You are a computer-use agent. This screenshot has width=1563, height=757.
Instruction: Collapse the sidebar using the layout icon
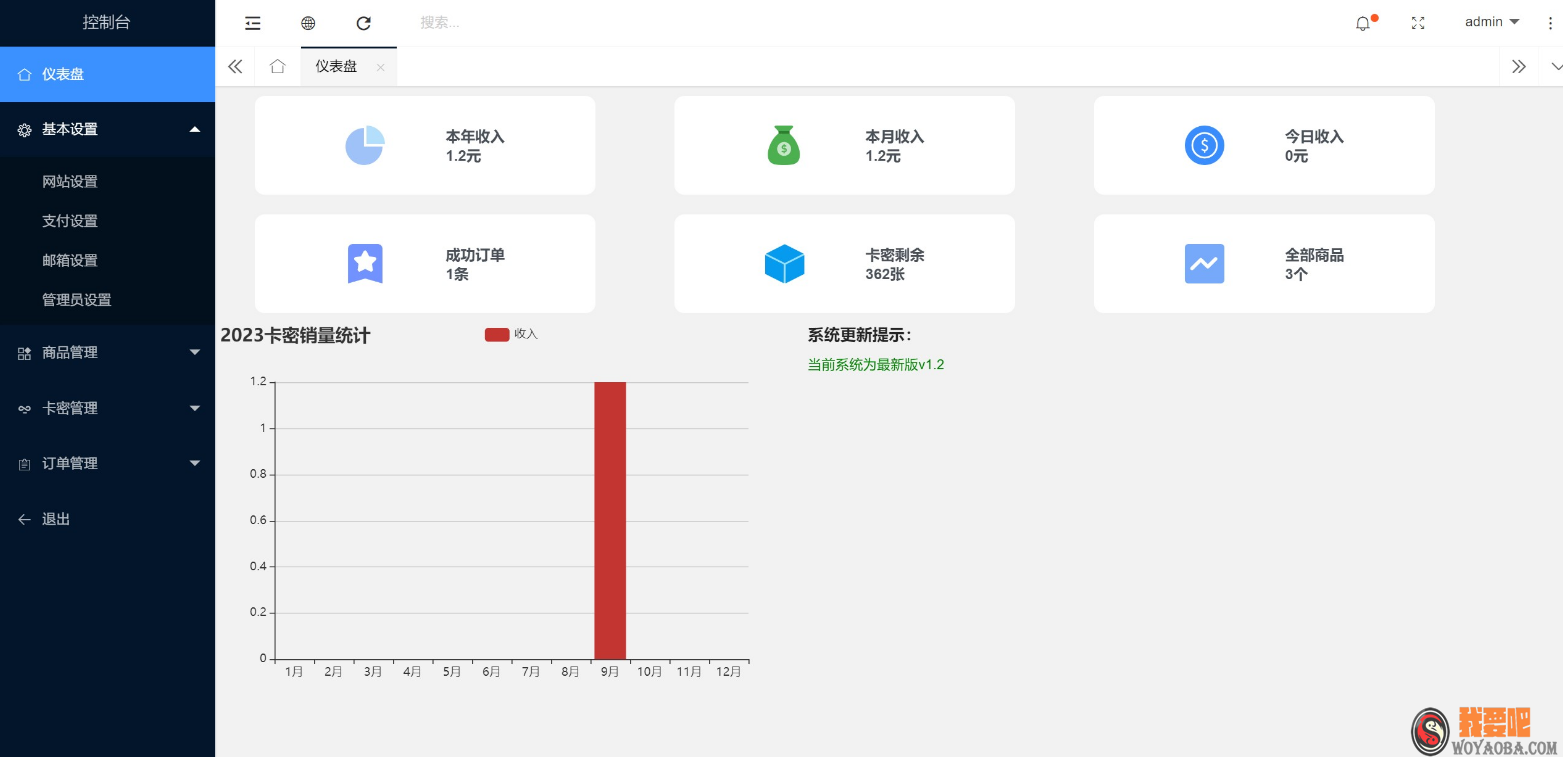coord(252,22)
